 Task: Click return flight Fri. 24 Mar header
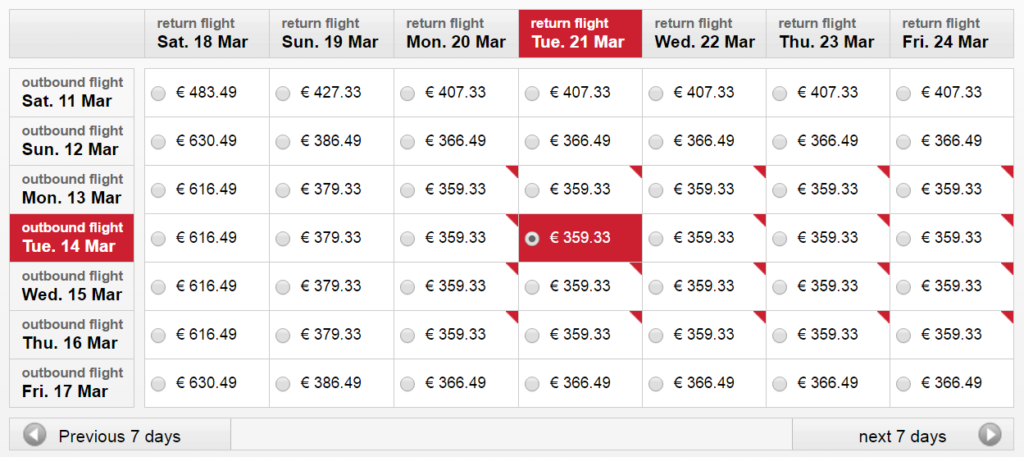click(x=952, y=33)
